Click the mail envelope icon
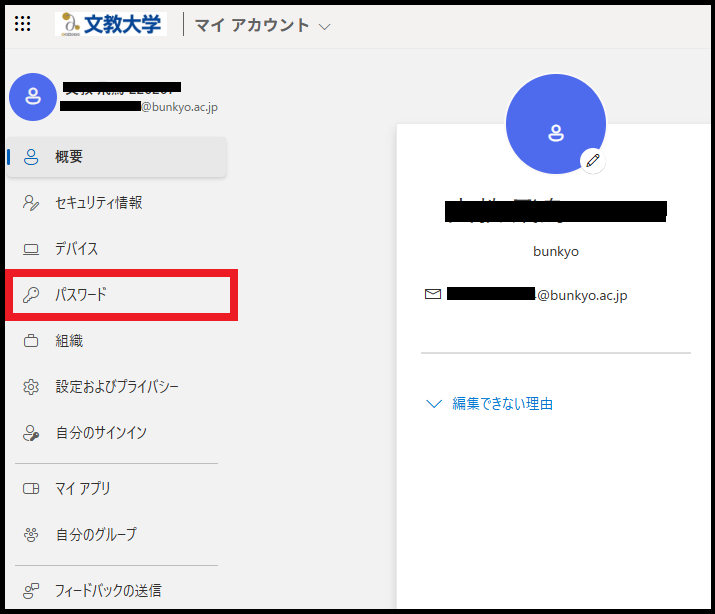 pos(433,294)
